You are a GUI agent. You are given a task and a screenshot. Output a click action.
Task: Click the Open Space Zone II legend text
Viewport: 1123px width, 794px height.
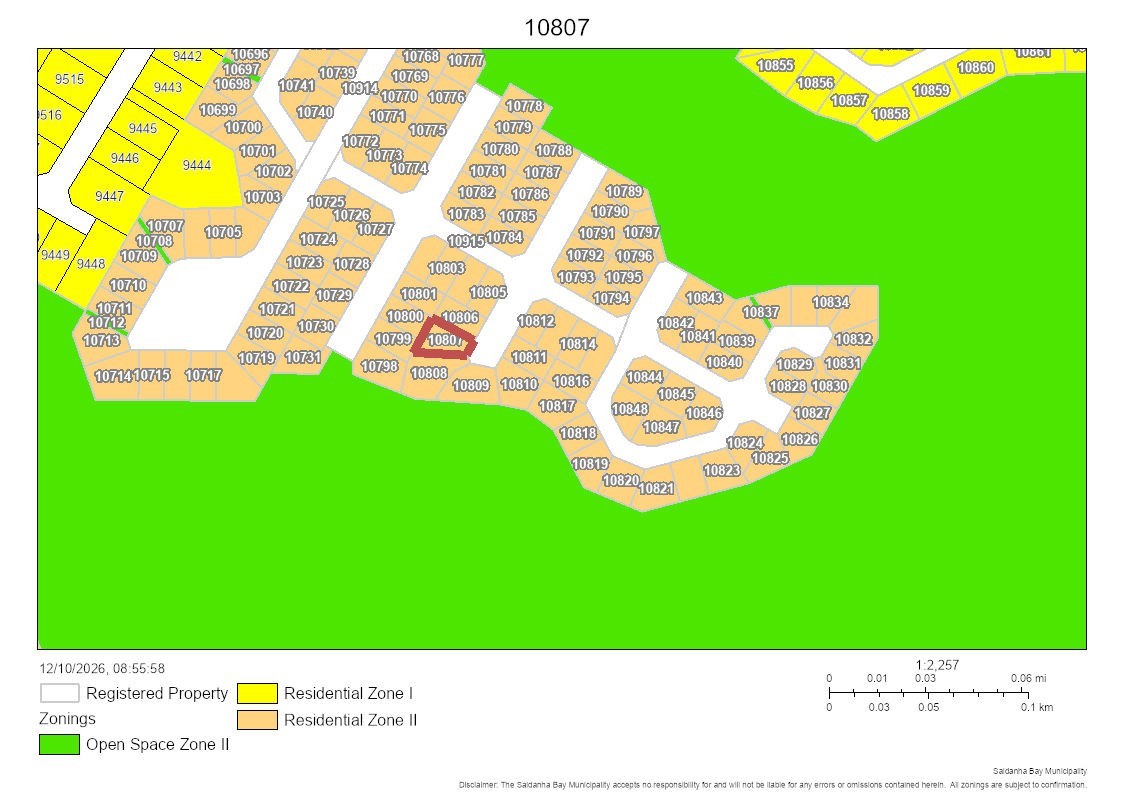158,745
